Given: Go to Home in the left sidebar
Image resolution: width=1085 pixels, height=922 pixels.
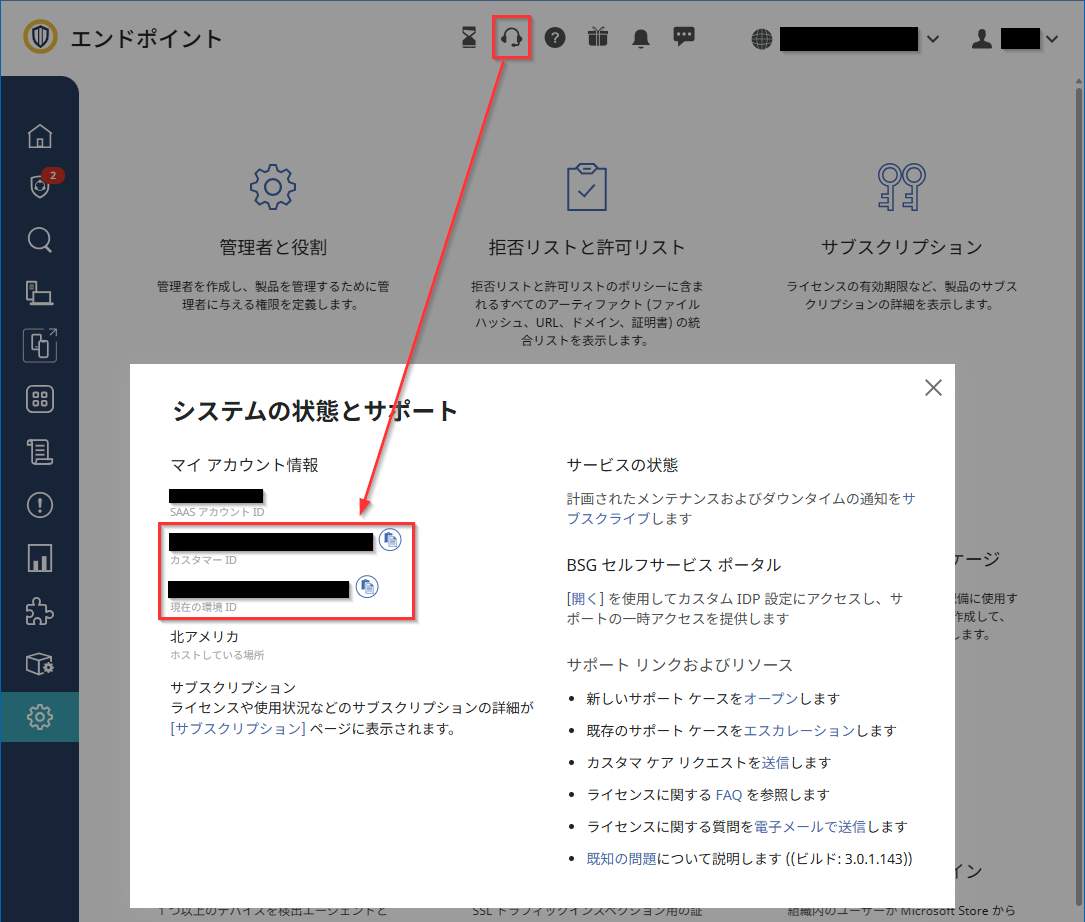Looking at the screenshot, I should coord(39,136).
